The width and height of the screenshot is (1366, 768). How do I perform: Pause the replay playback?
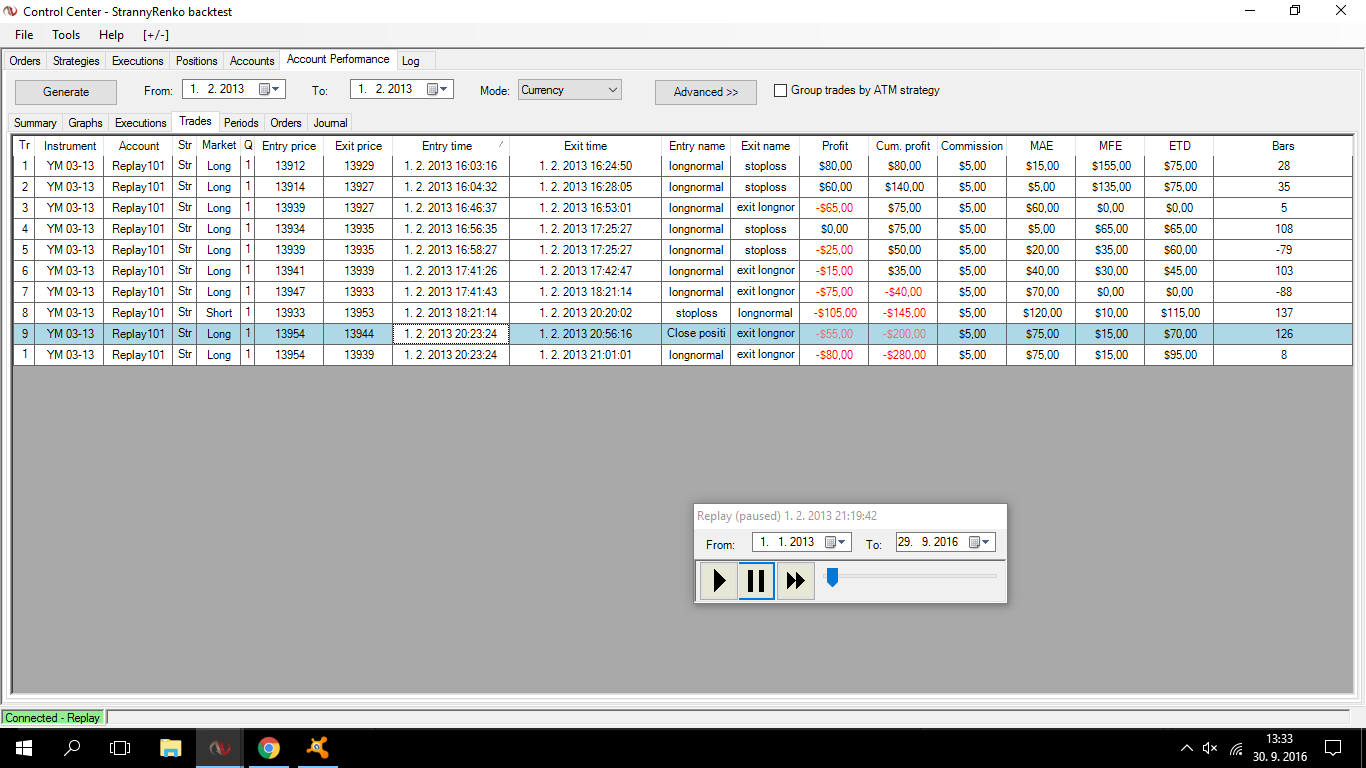point(757,581)
